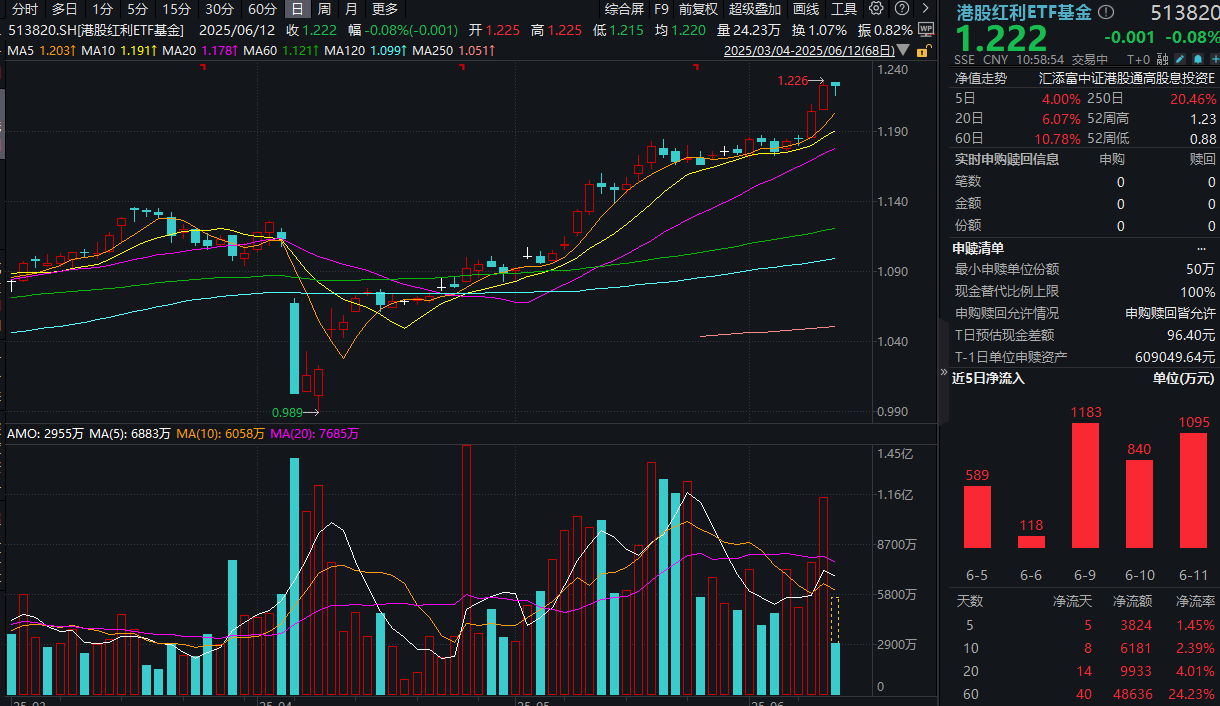
Task: Toggle 前复权 price adjustment
Action: [697, 9]
